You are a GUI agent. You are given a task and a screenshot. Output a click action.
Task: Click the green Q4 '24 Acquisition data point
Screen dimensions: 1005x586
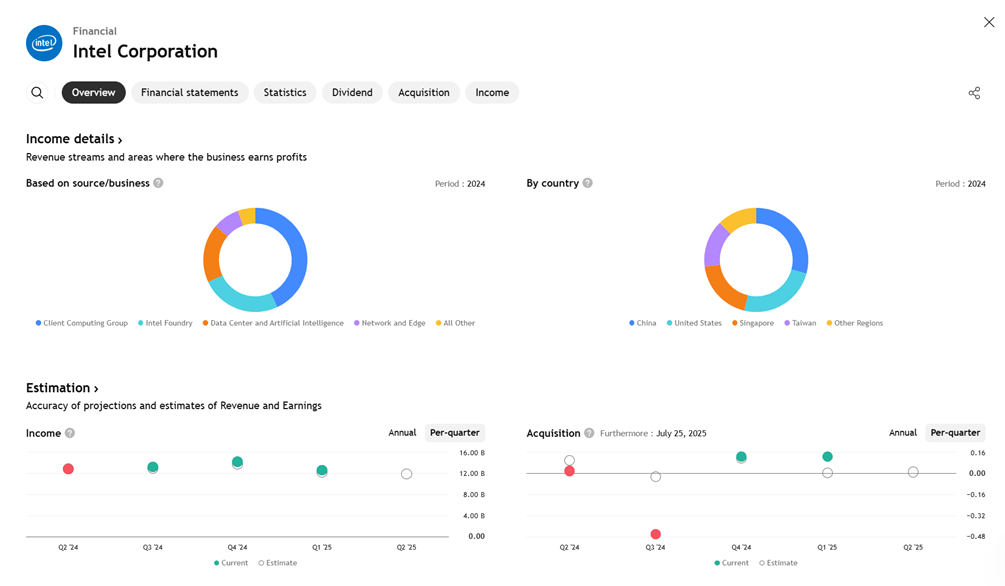click(x=741, y=456)
